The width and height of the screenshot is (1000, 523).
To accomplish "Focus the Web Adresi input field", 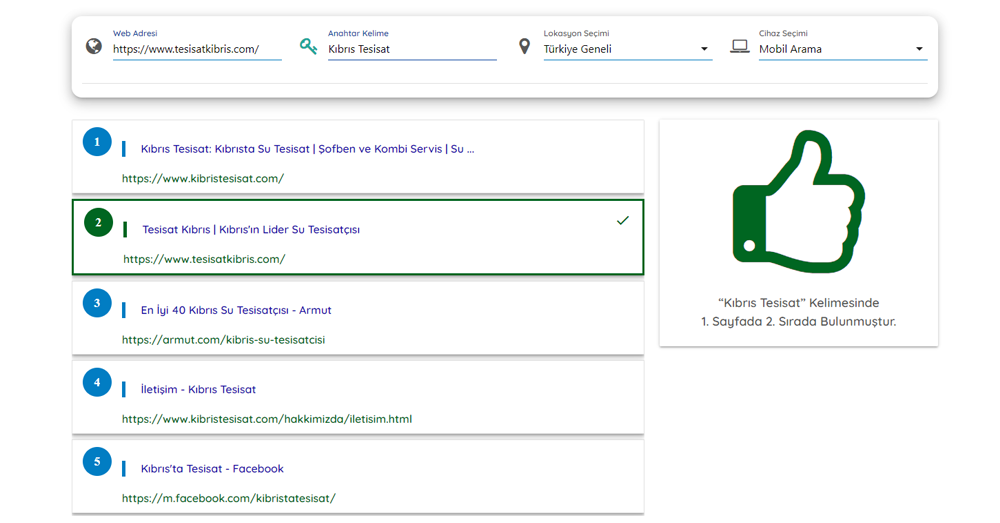I will [x=197, y=49].
